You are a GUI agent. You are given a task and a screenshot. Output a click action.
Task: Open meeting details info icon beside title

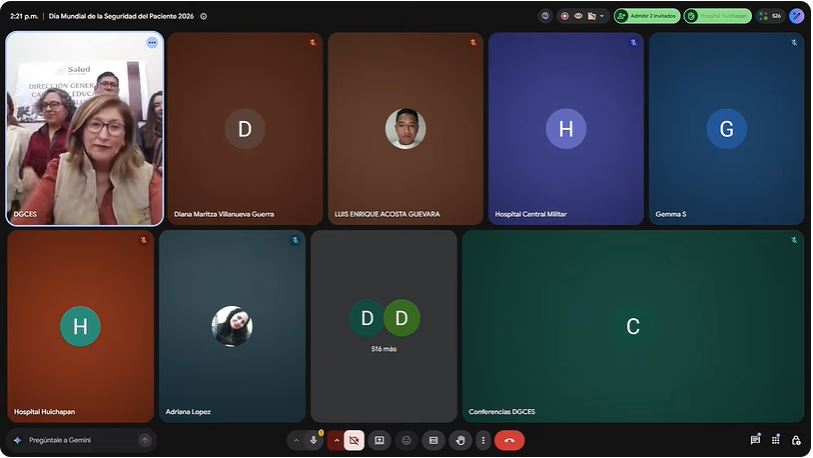coord(204,17)
